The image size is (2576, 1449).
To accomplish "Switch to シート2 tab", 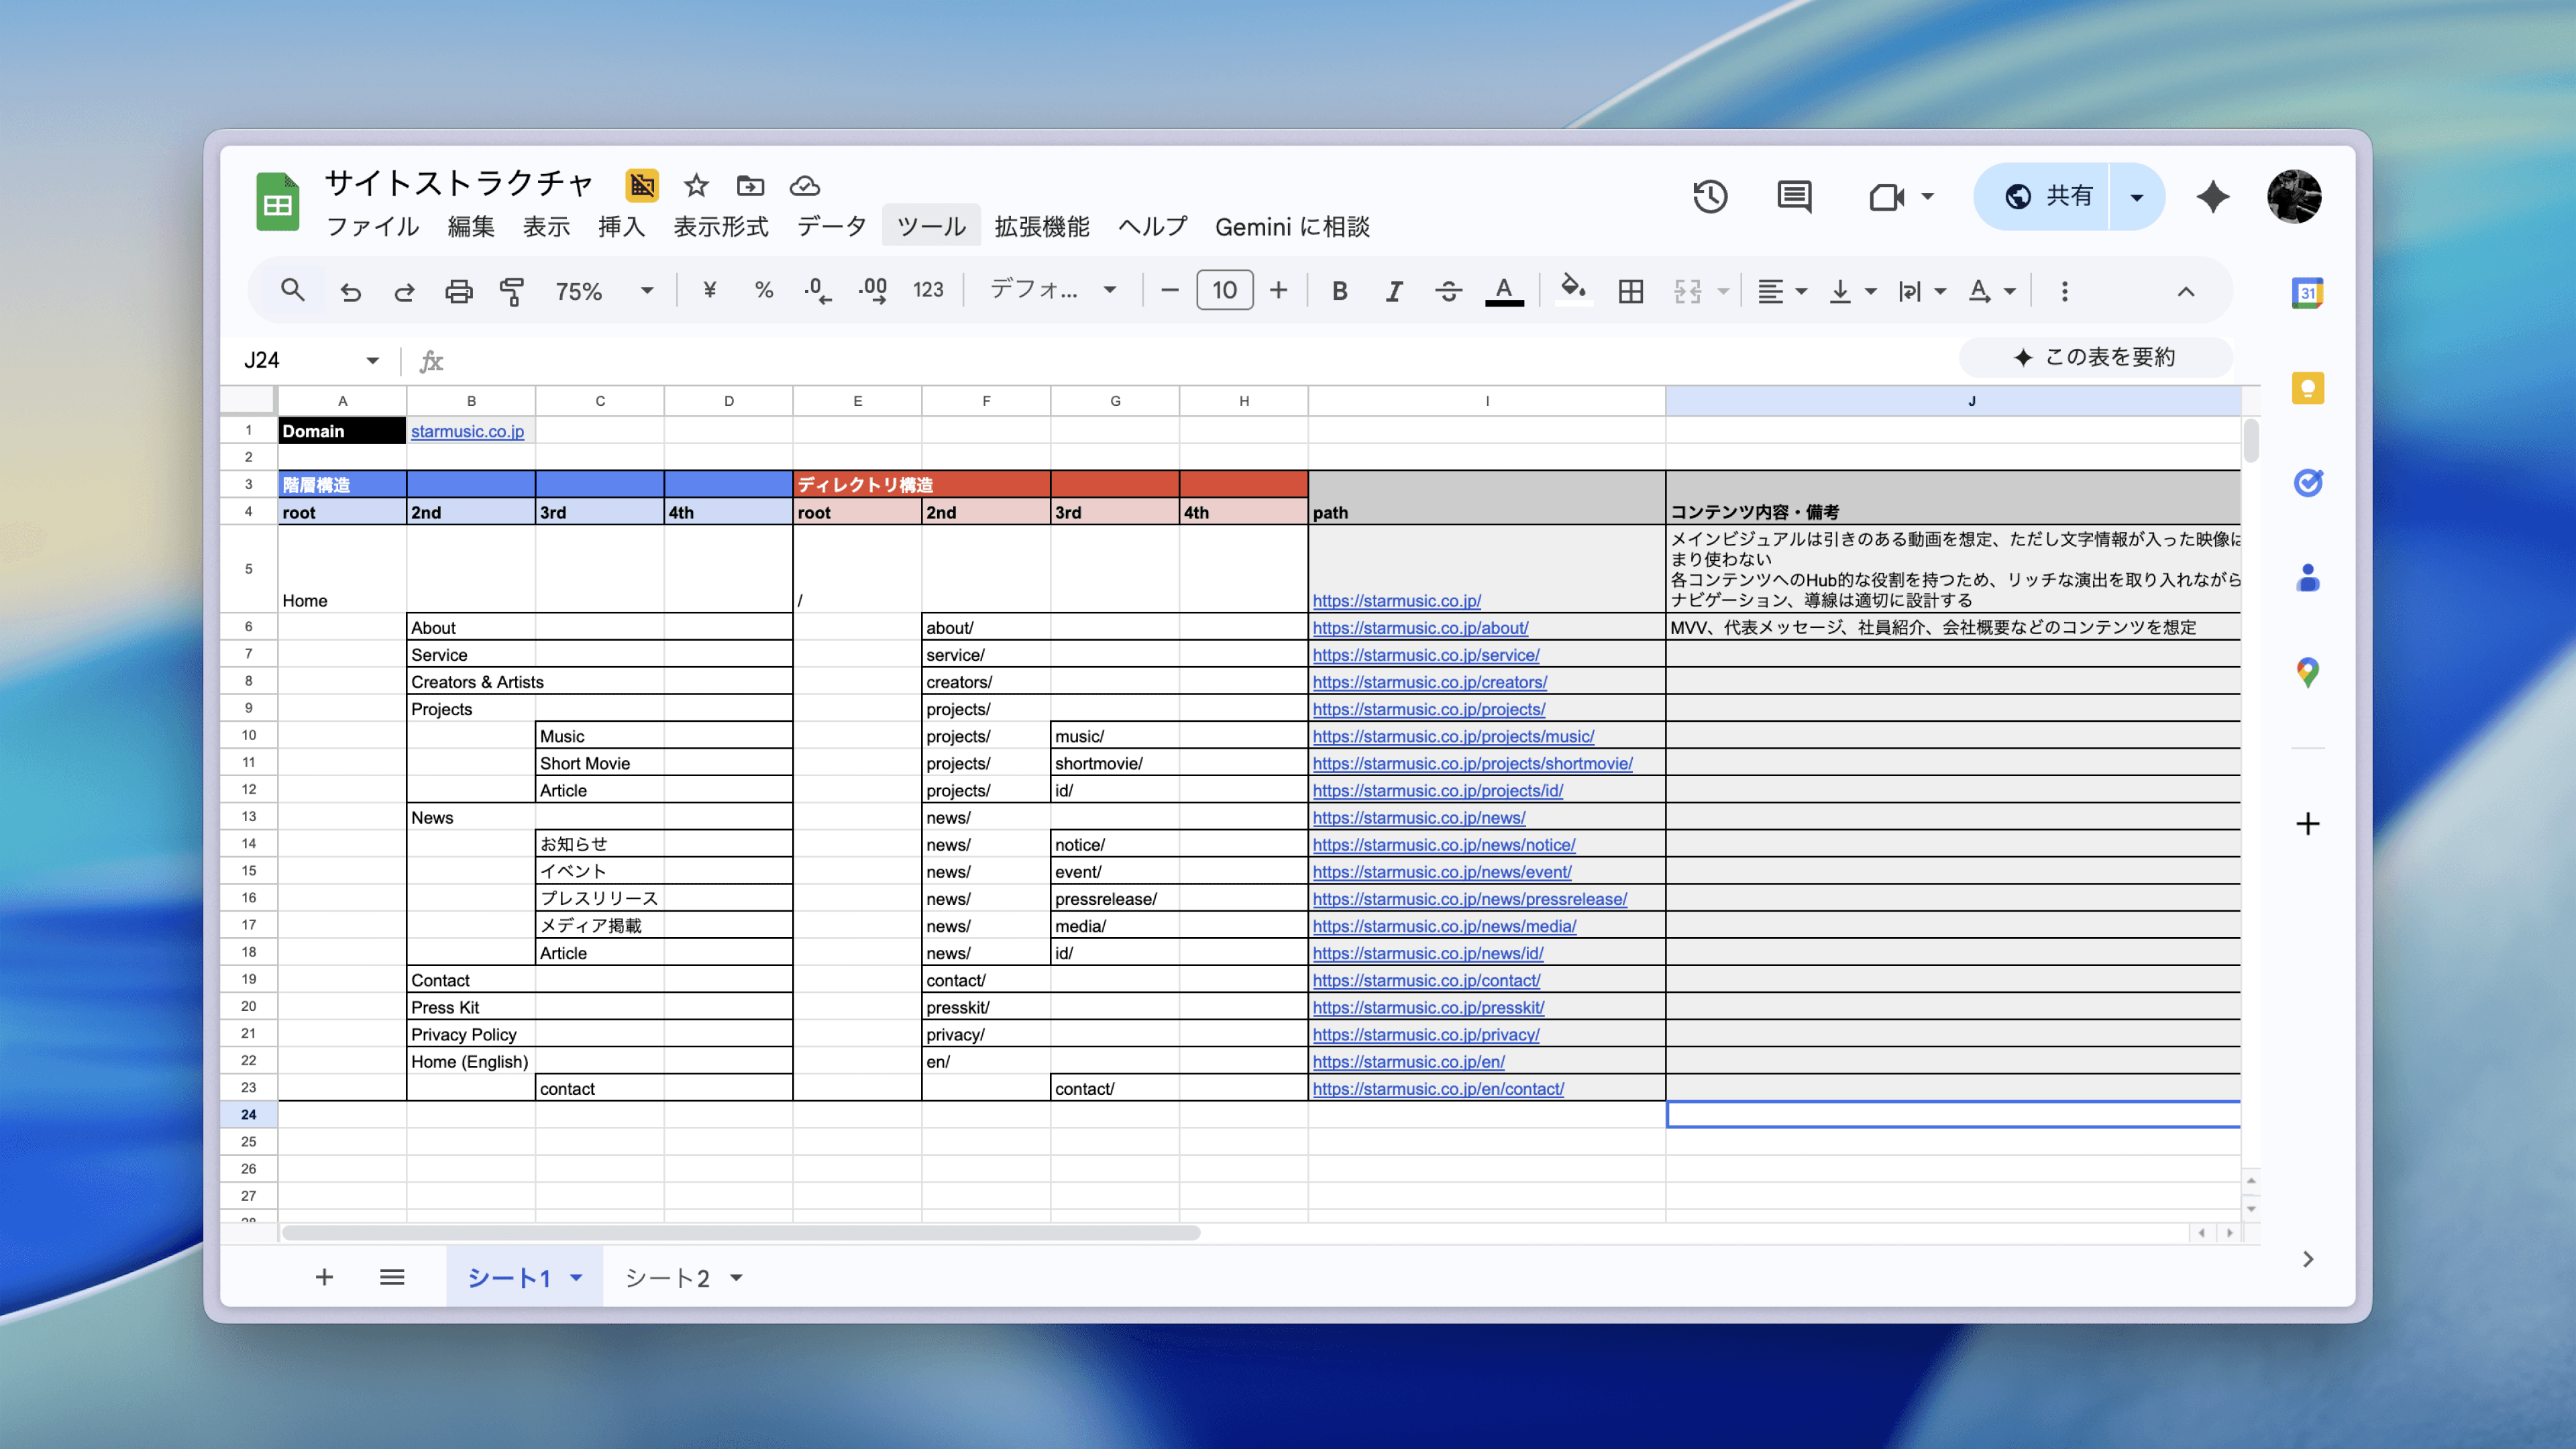I will pyautogui.click(x=667, y=1277).
